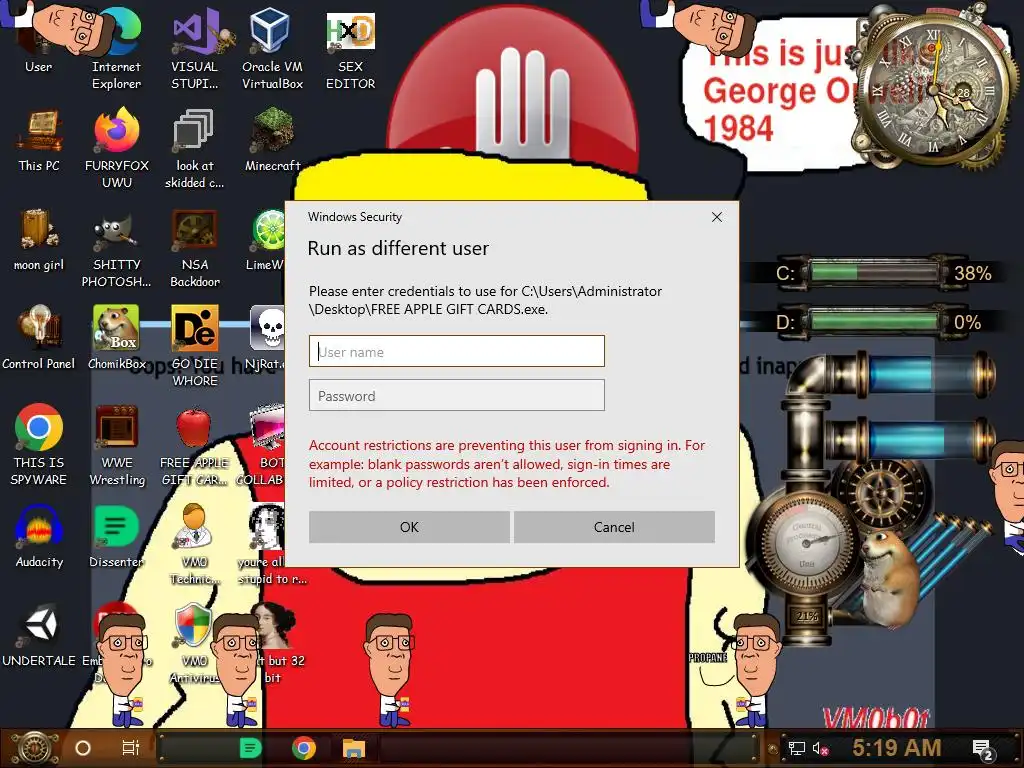Select VM0 Technic... desktop icon
The image size is (1024, 768).
point(195,543)
